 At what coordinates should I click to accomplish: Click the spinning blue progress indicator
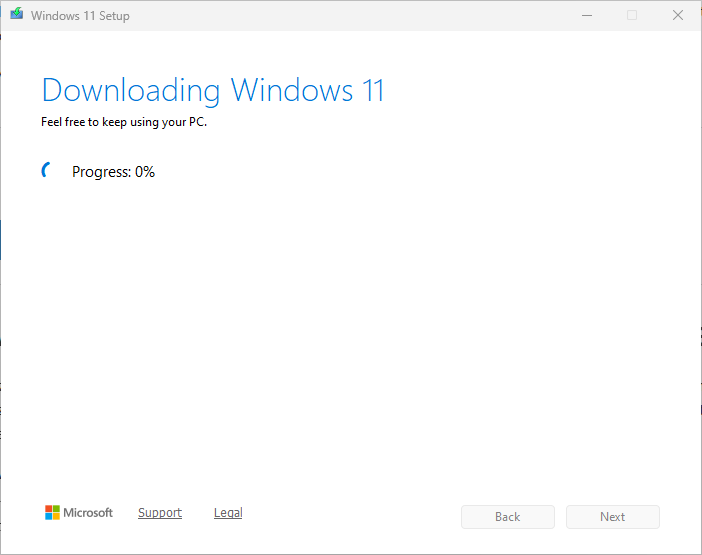pos(46,170)
